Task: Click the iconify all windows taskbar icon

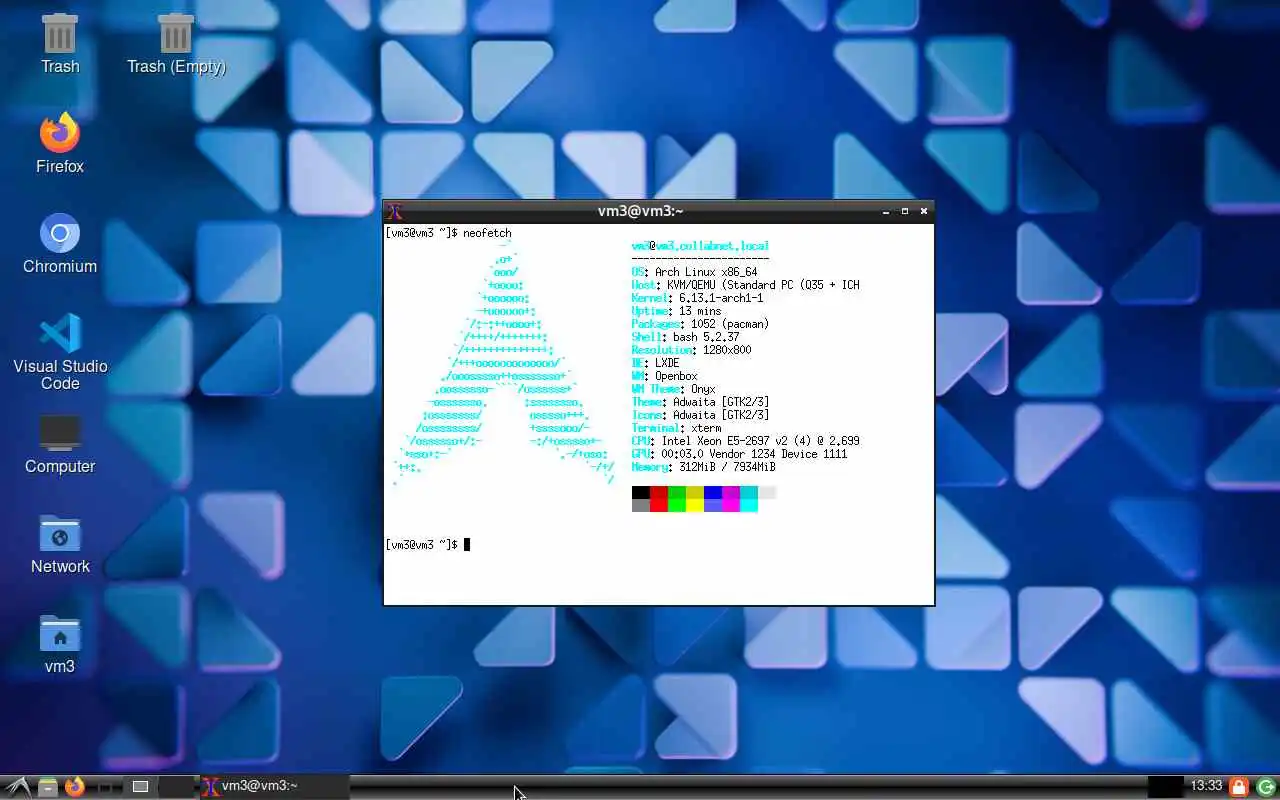Action: [x=106, y=787]
